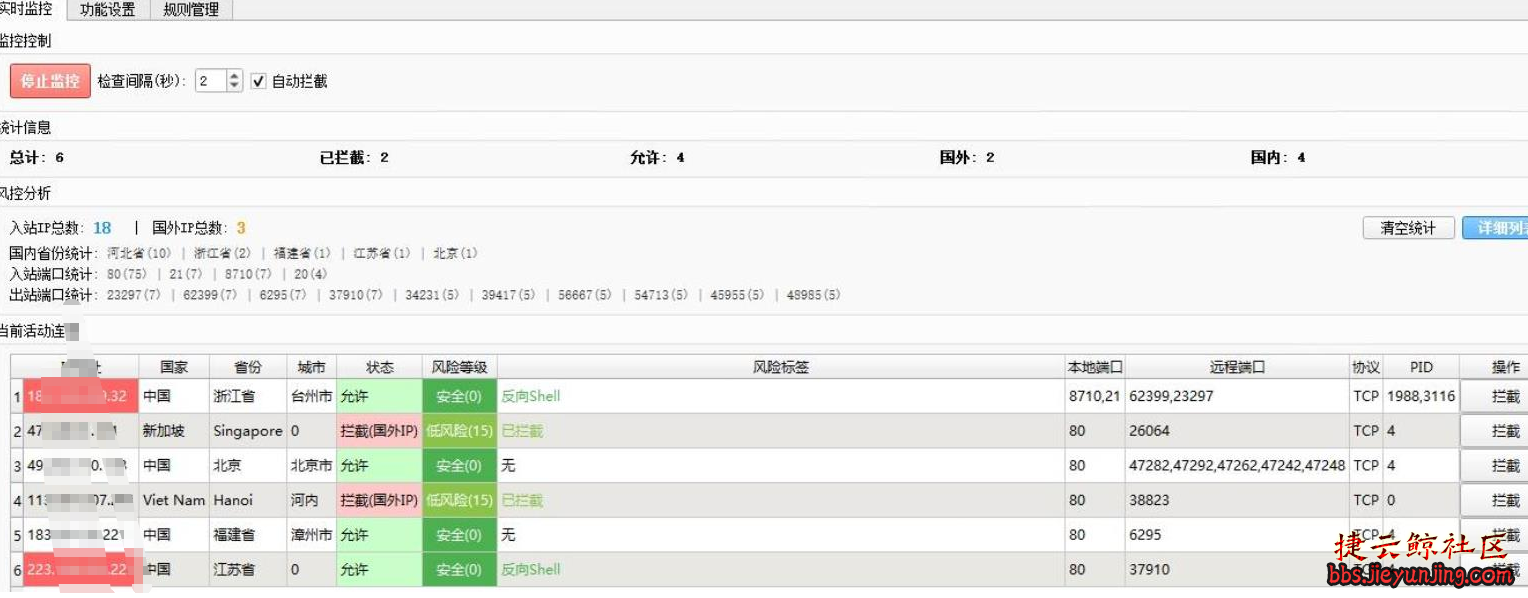Image resolution: width=1528 pixels, height=598 pixels.
Task: Select the Hanoi province cell
Action: point(248,500)
